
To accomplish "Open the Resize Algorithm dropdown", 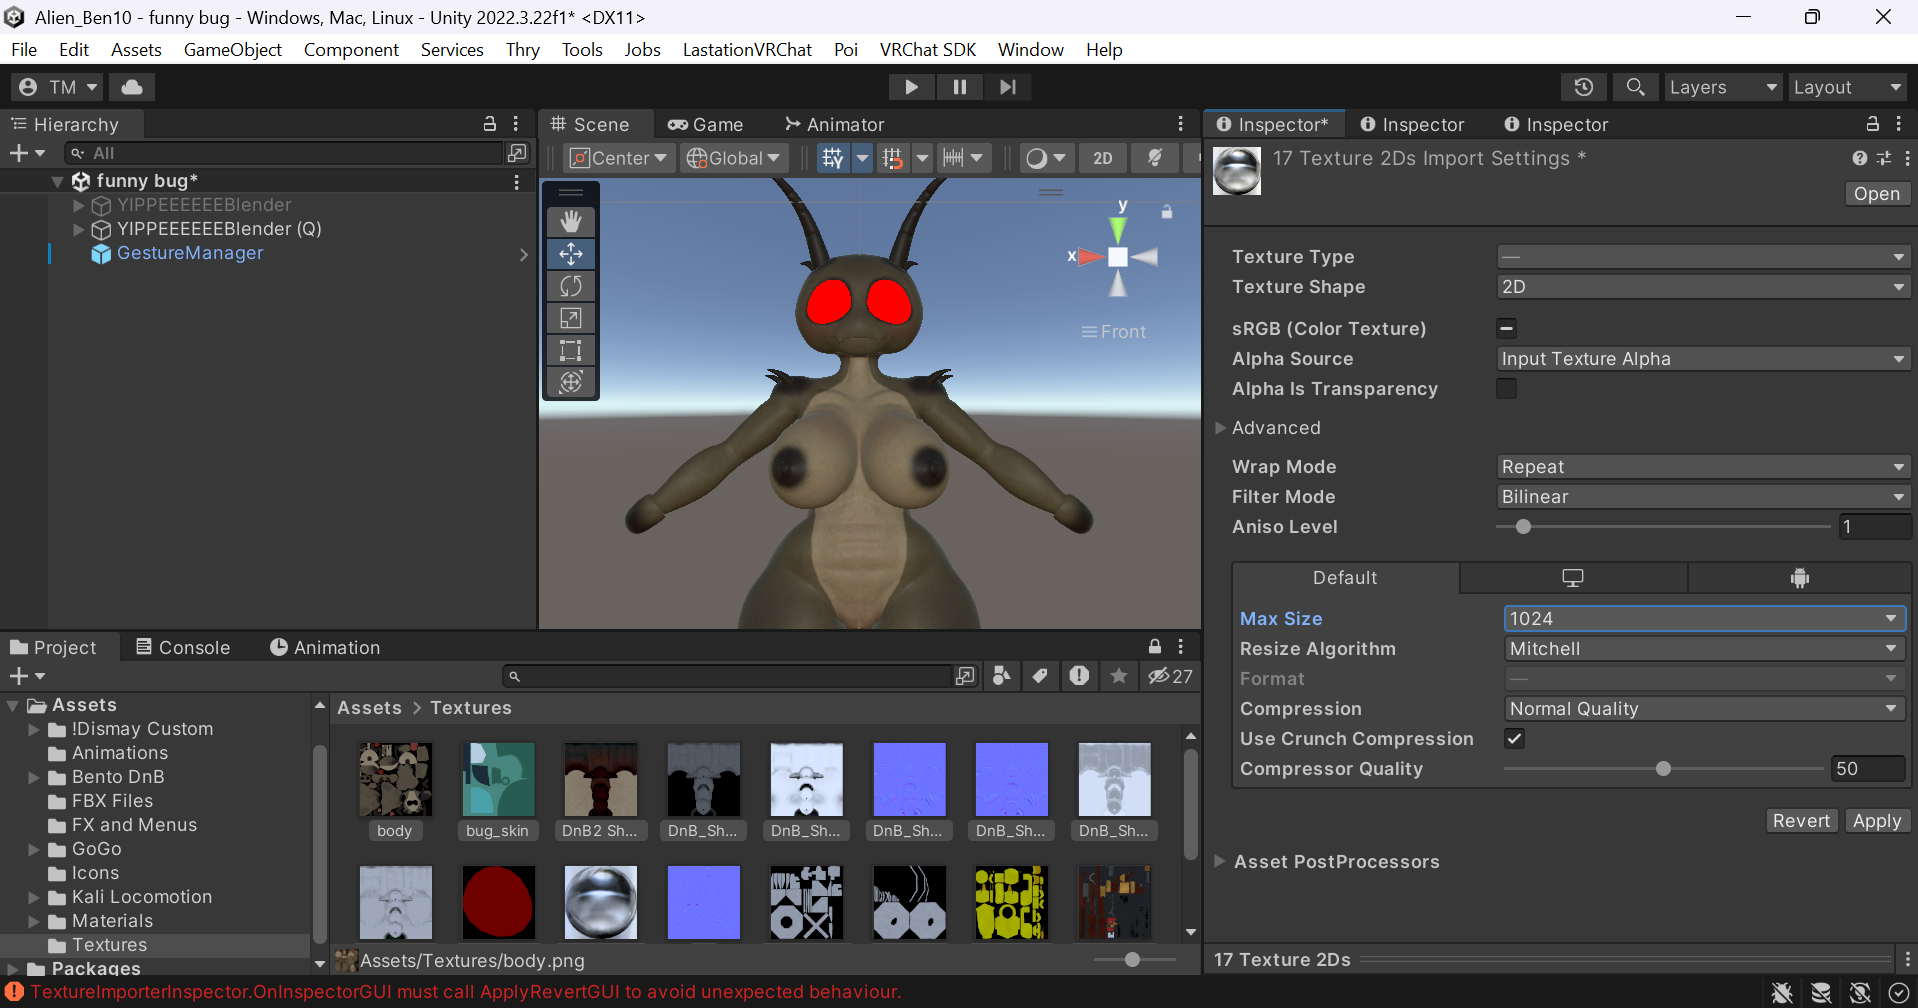I will click(x=1704, y=649).
